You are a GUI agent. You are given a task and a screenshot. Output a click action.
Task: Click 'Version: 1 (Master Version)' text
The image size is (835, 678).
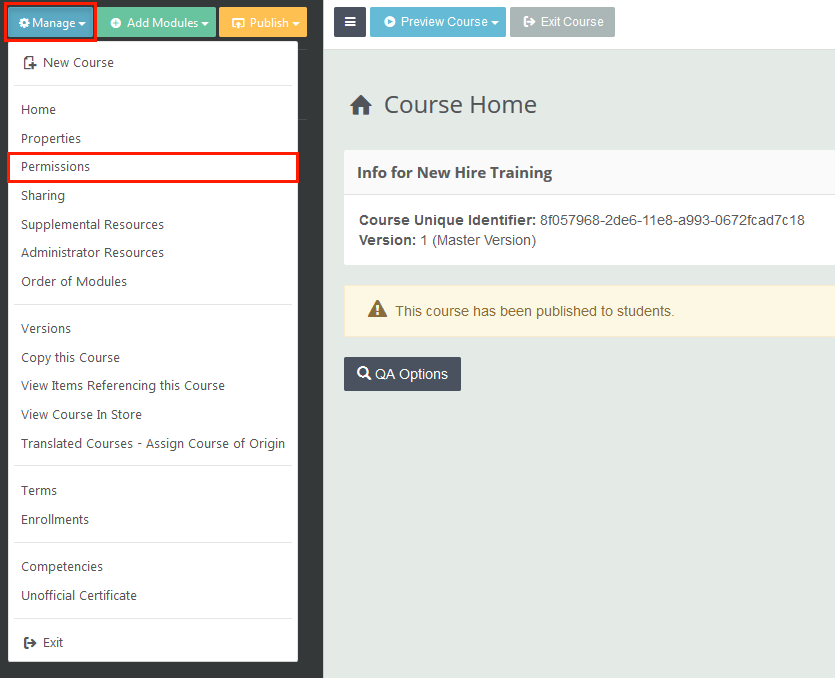pyautogui.click(x=447, y=241)
